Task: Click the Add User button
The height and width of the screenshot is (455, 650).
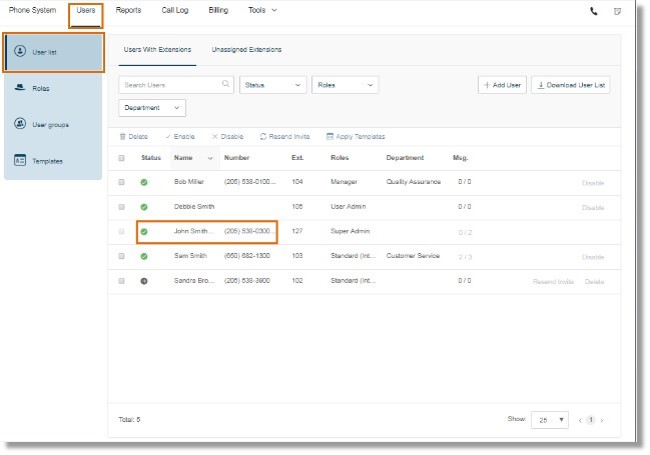Action: [502, 85]
